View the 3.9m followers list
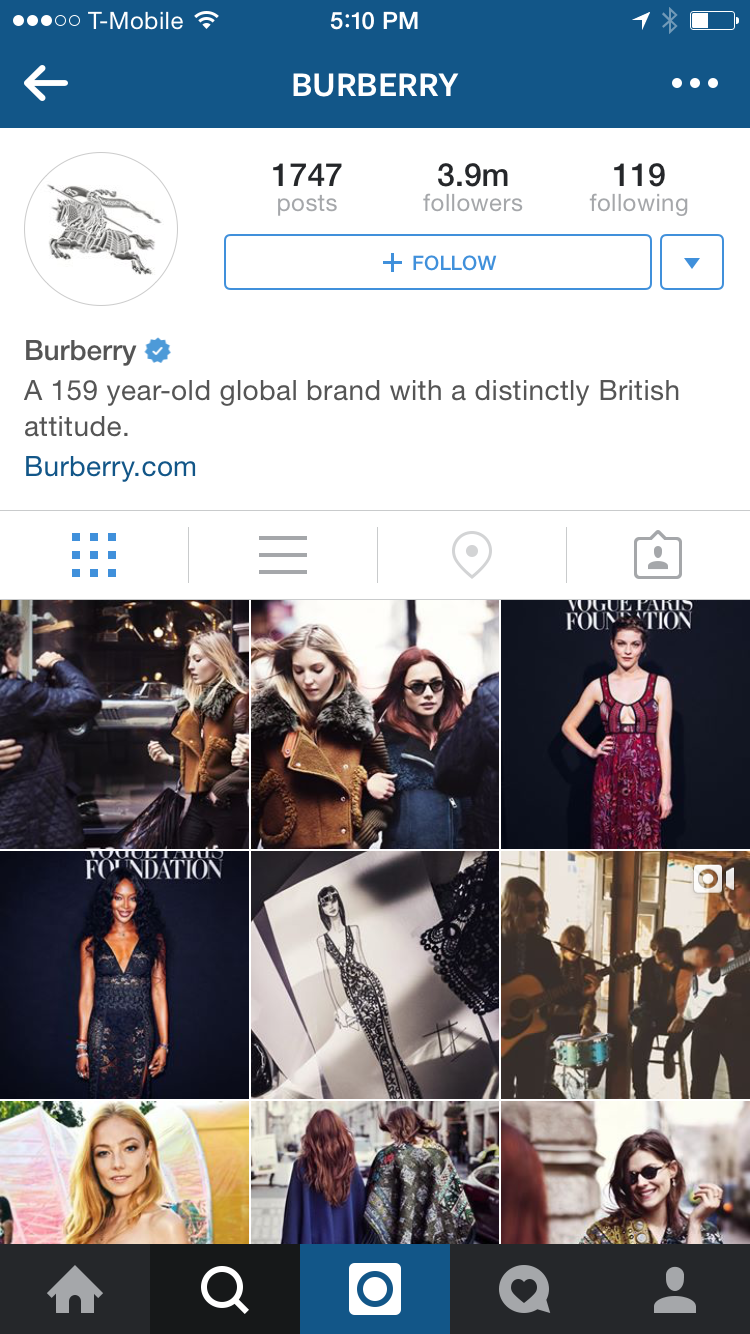Image resolution: width=750 pixels, height=1334 pixels. coord(473,188)
